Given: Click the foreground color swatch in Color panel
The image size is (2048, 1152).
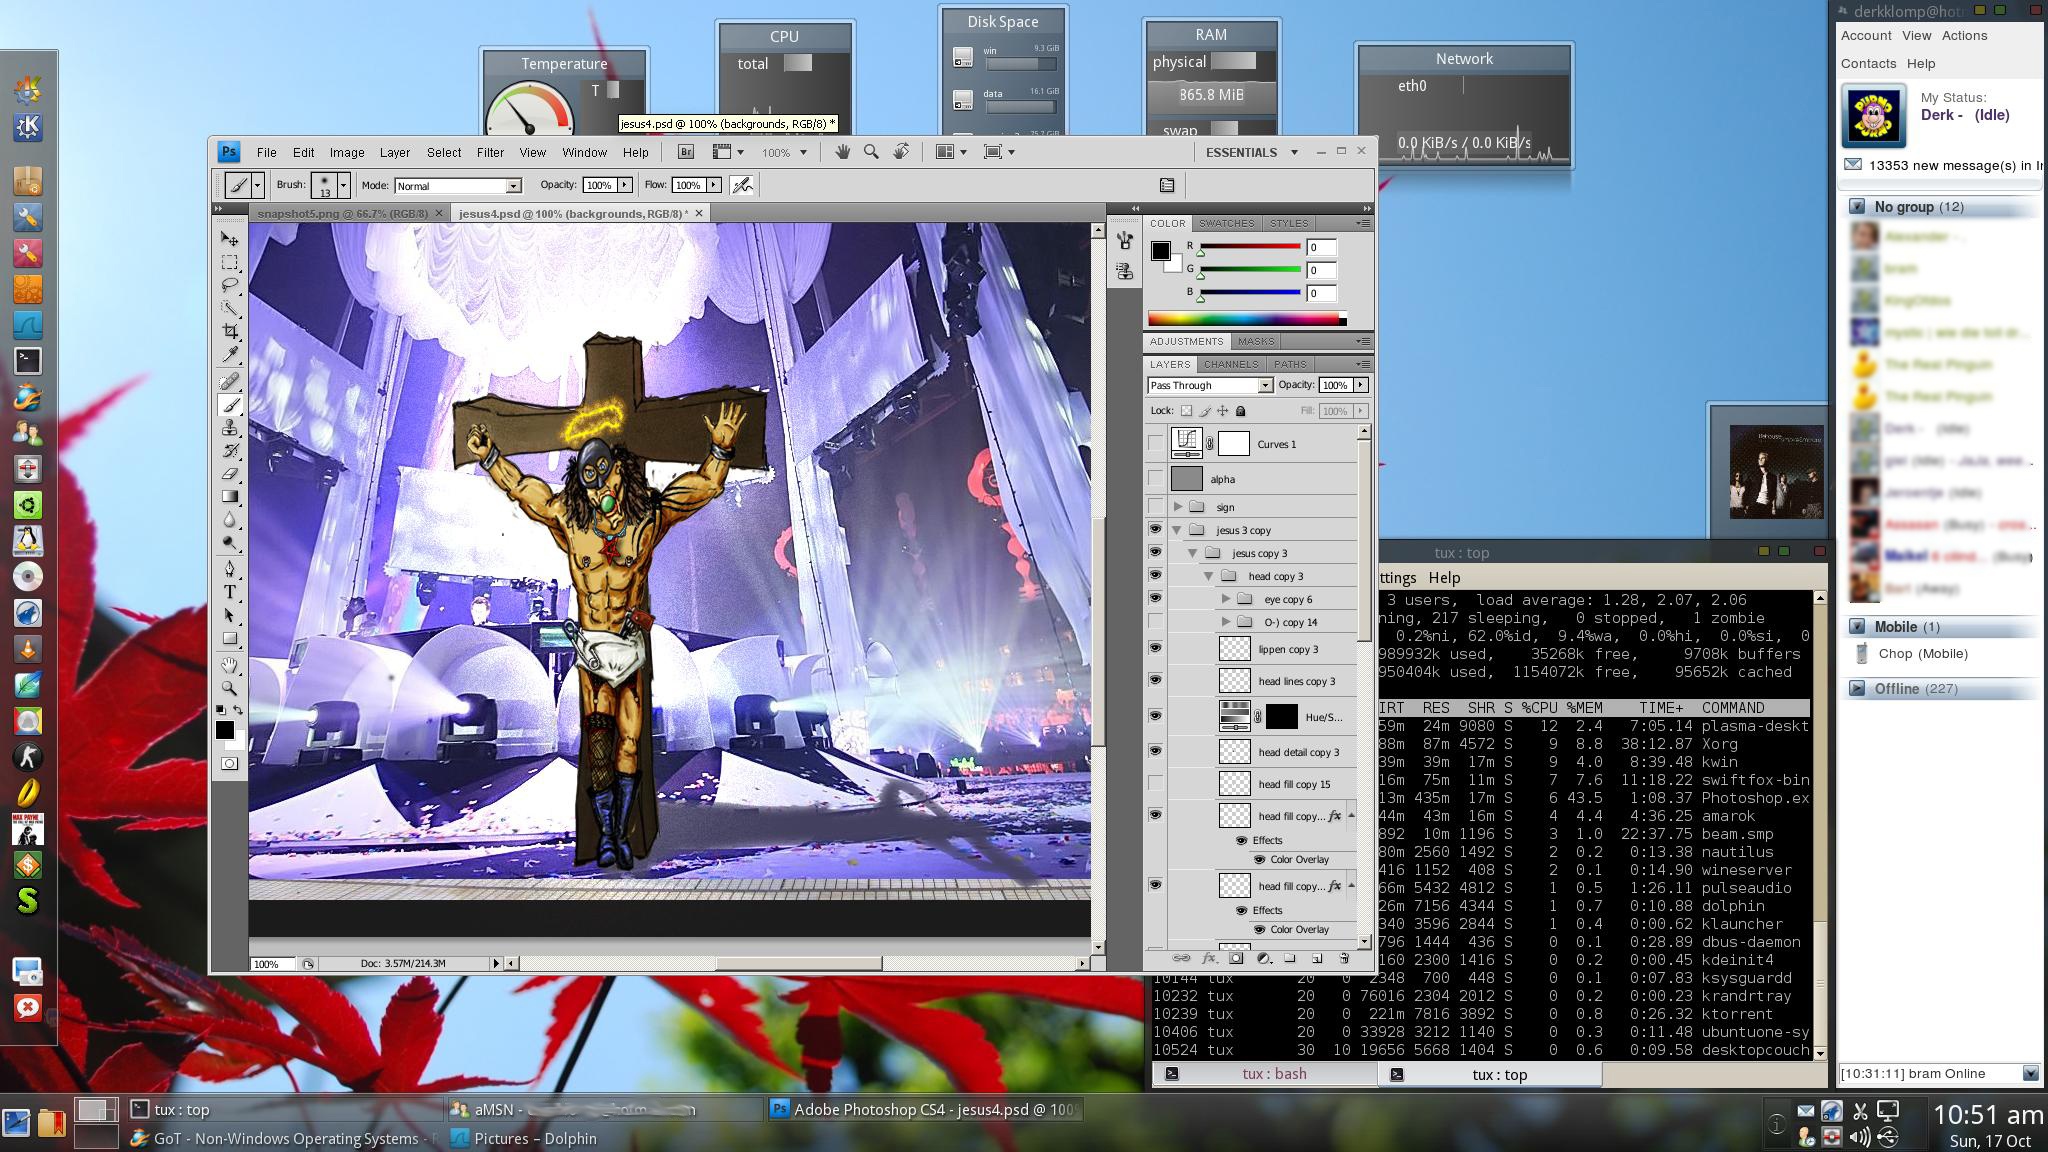Looking at the screenshot, I should pyautogui.click(x=1160, y=250).
